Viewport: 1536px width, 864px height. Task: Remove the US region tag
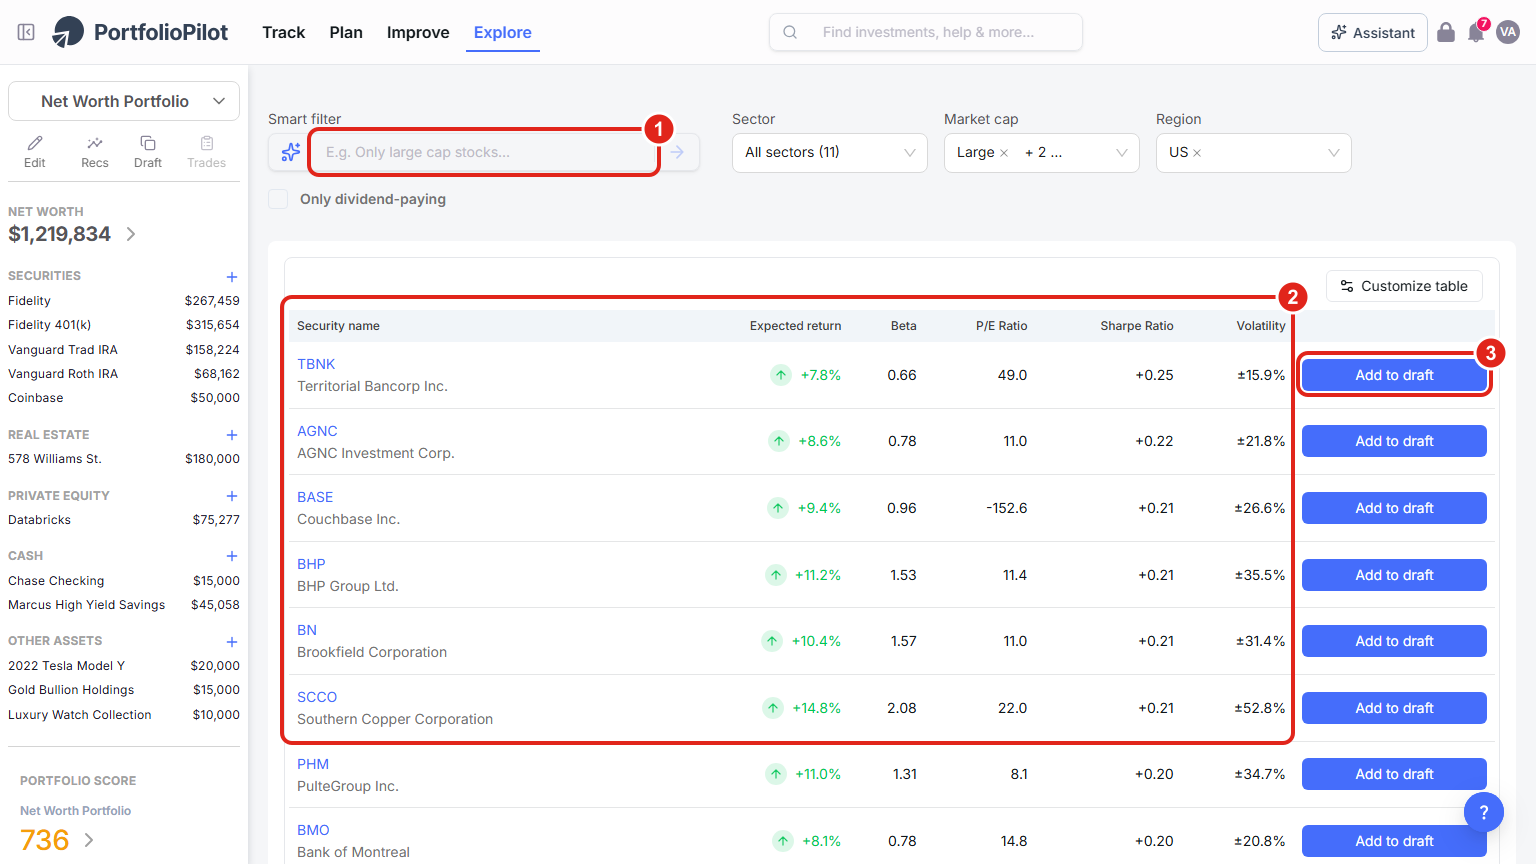coord(1197,153)
